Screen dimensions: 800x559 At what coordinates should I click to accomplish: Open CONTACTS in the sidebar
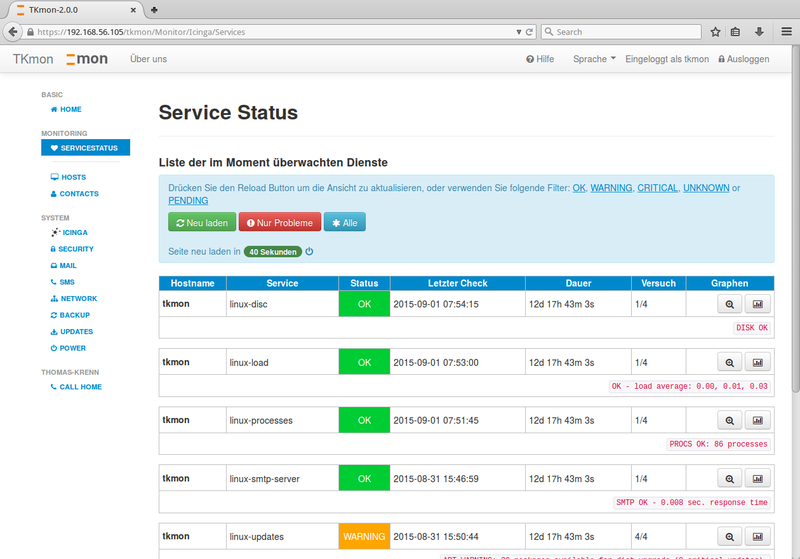(x=74, y=194)
